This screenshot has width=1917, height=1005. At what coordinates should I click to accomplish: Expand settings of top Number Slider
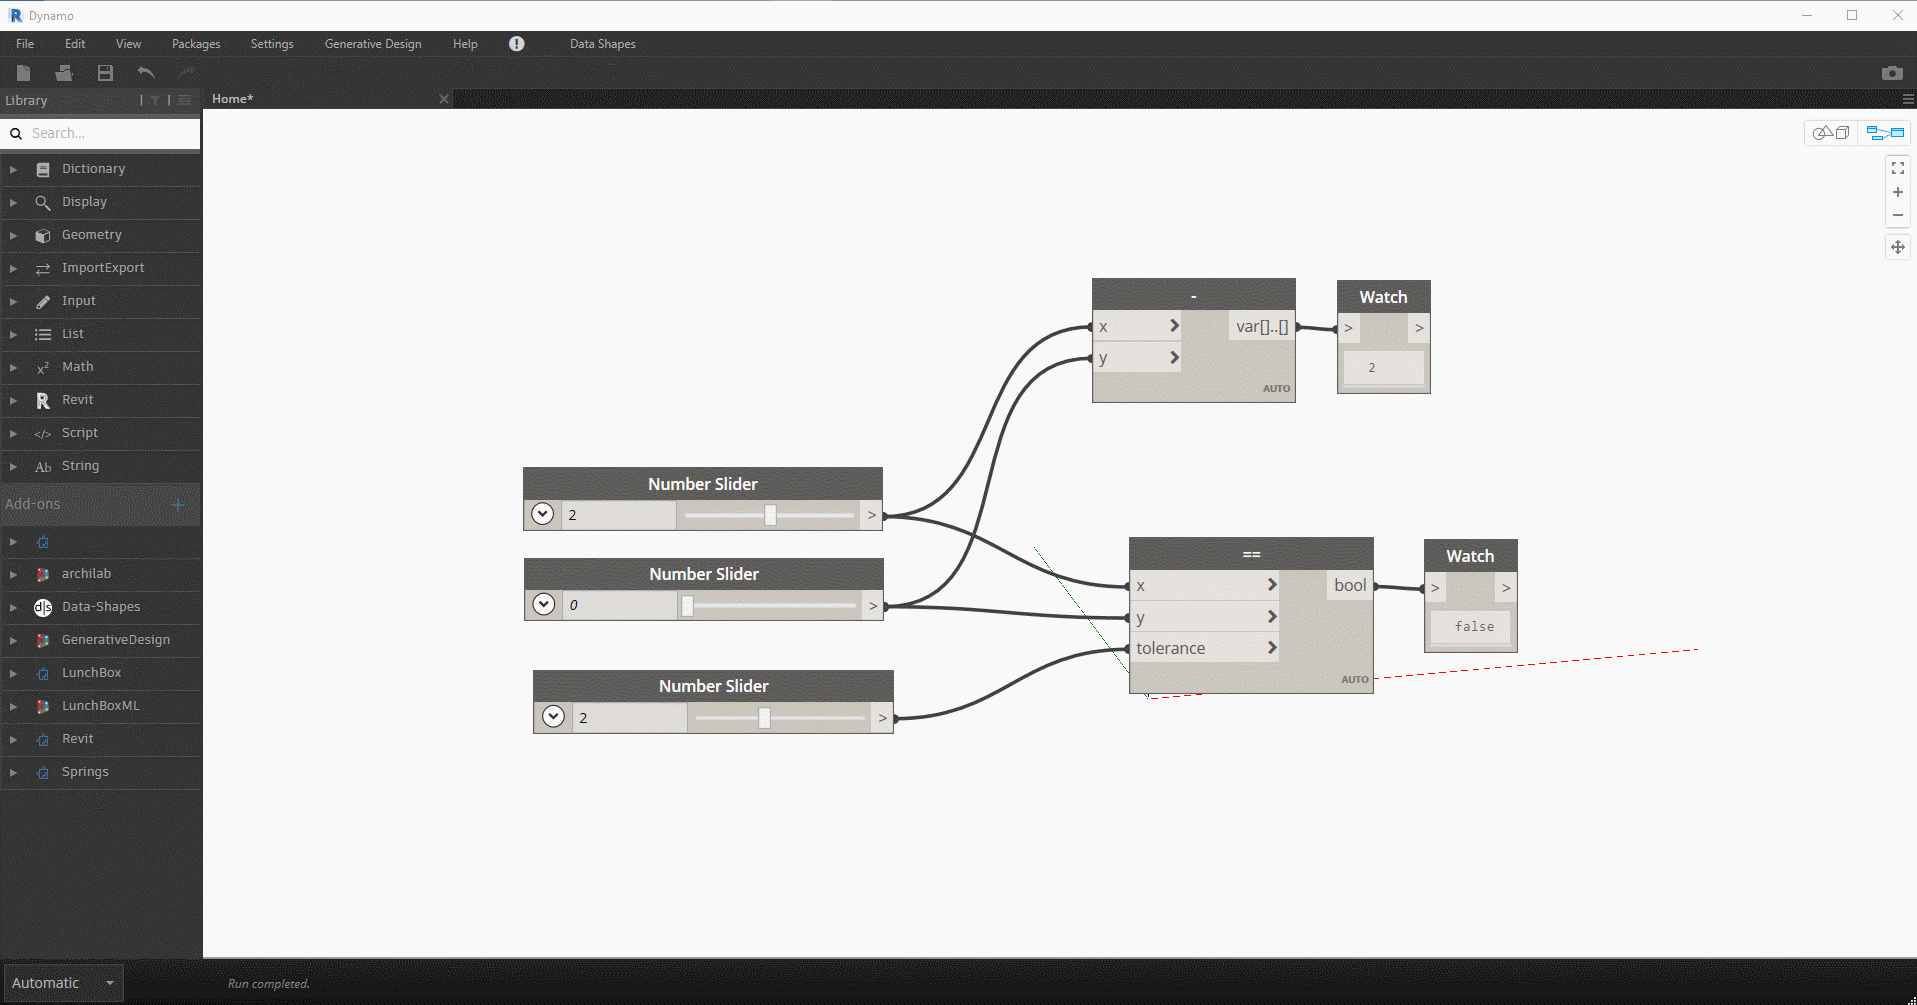pyautogui.click(x=542, y=514)
